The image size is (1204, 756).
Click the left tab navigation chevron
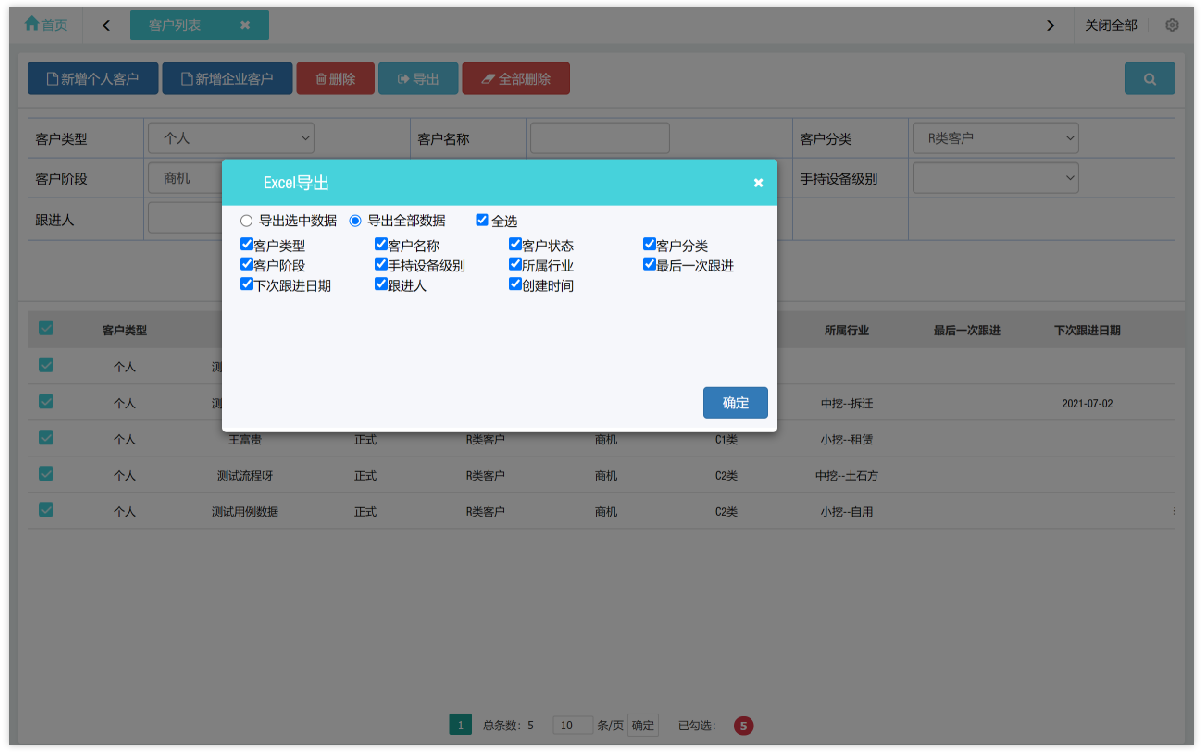(x=105, y=24)
